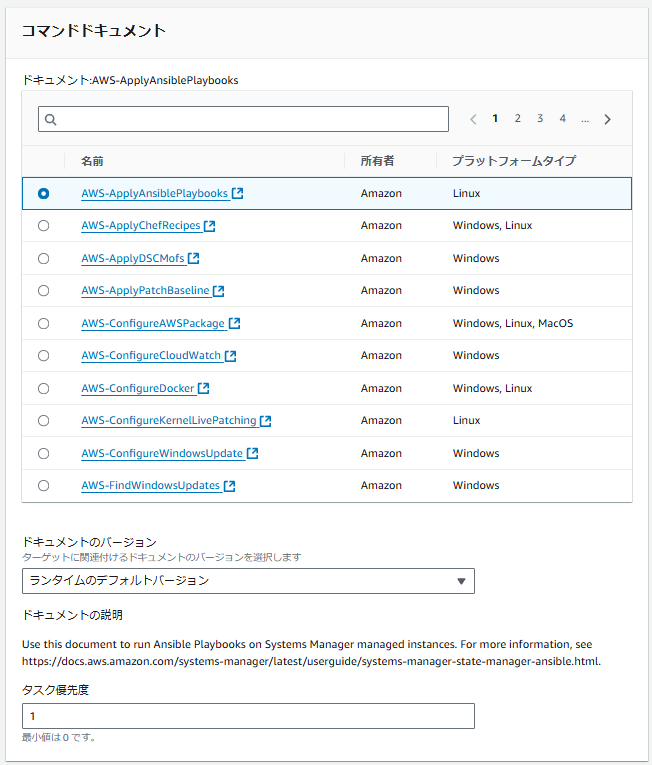Go to next page with right chevron
The image size is (652, 765).
pos(607,119)
